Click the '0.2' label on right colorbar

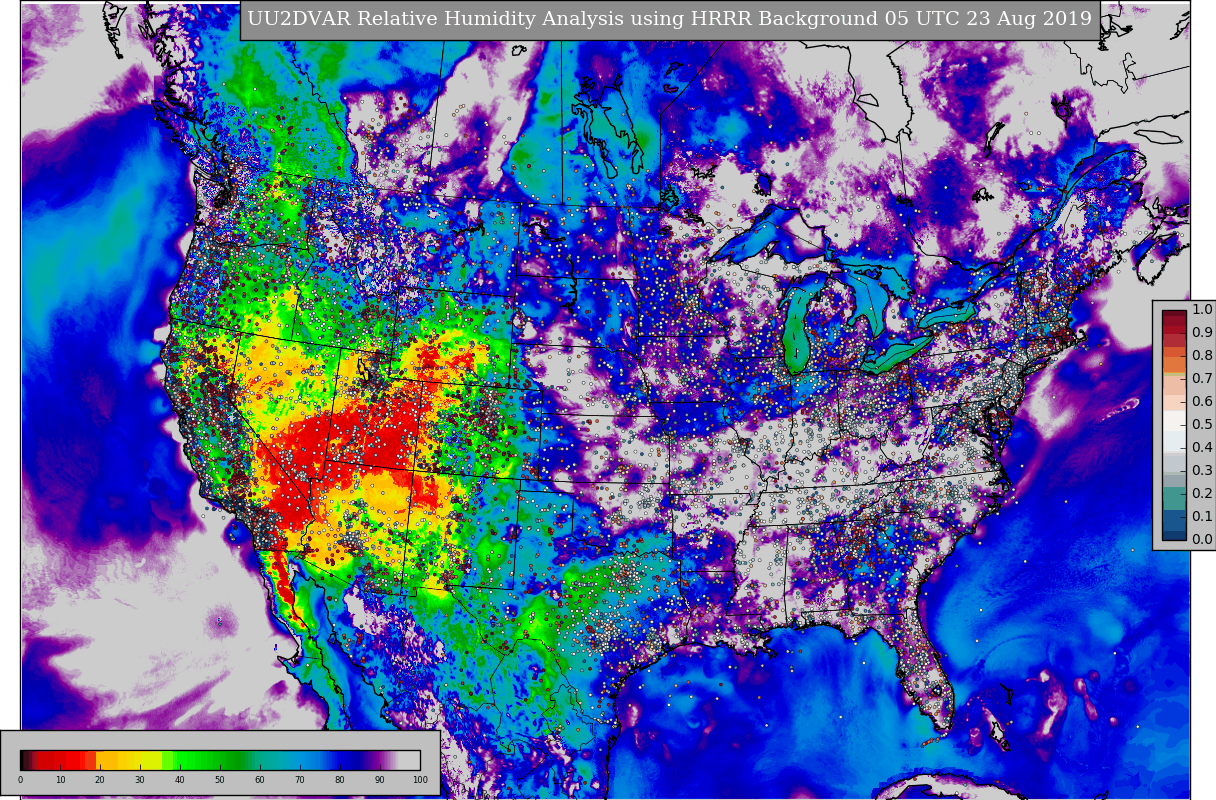click(x=1202, y=494)
